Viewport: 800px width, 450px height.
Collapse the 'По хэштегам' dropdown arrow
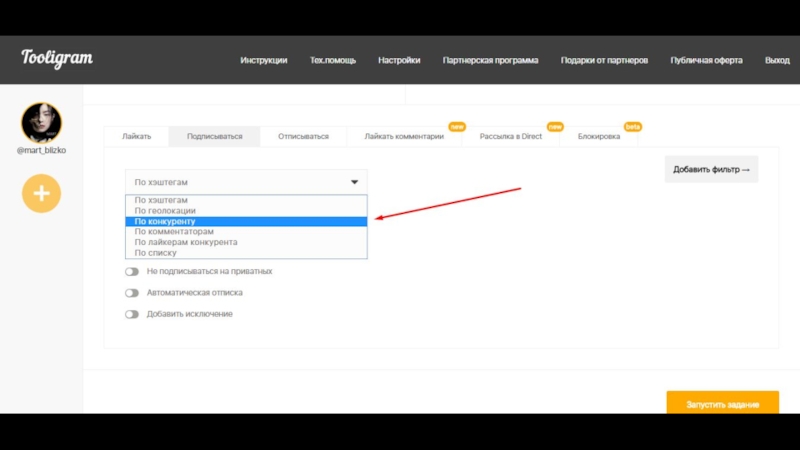[x=354, y=182]
